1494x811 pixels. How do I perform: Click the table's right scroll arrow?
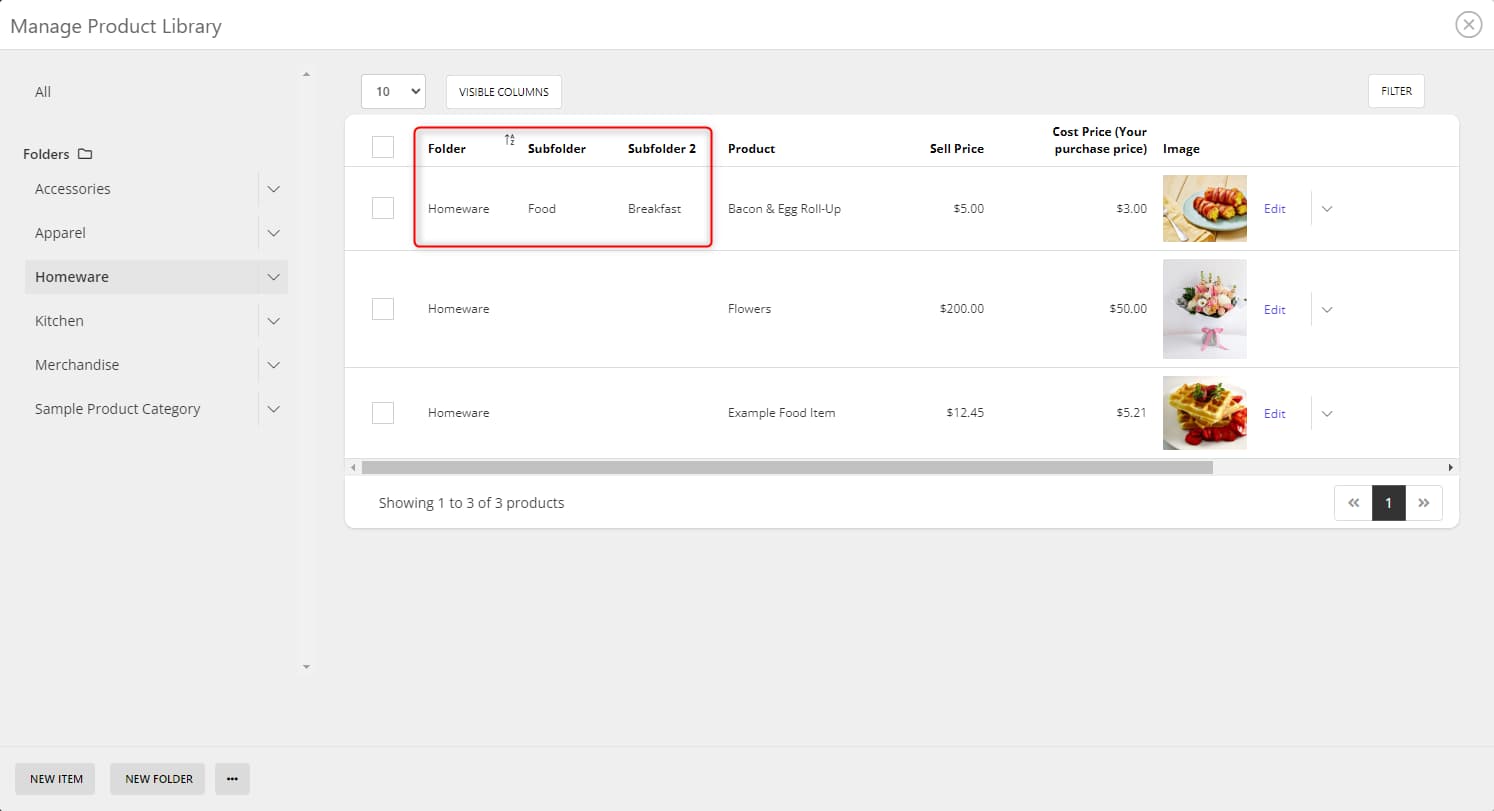point(1451,467)
